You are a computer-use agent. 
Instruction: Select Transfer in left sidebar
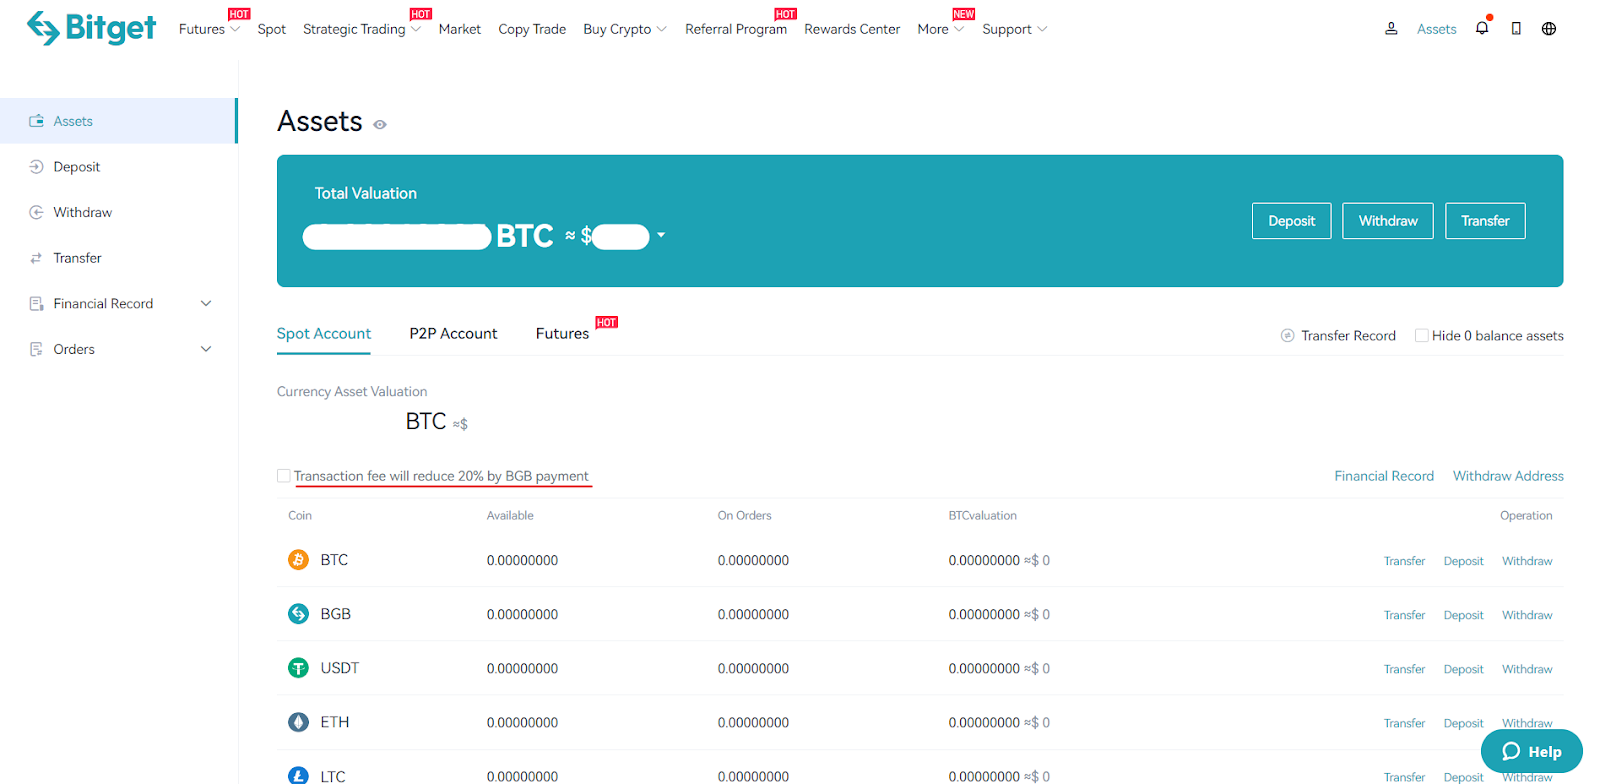tap(78, 258)
